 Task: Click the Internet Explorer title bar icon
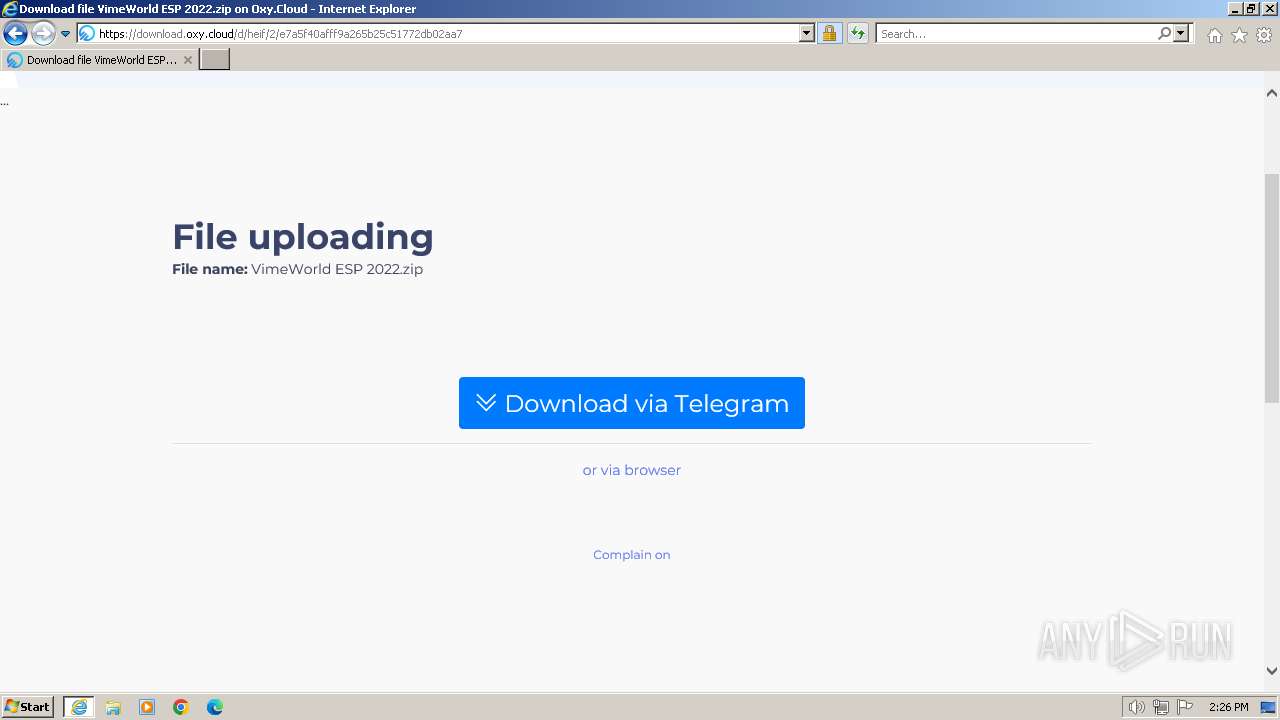point(10,8)
